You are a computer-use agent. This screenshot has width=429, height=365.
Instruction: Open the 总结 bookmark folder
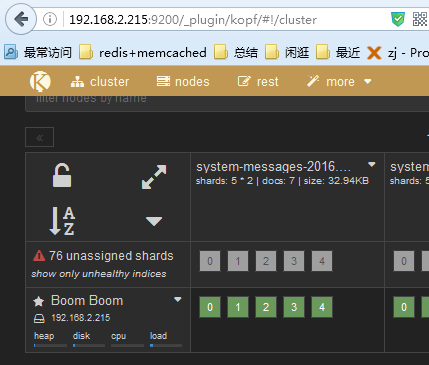(236, 52)
